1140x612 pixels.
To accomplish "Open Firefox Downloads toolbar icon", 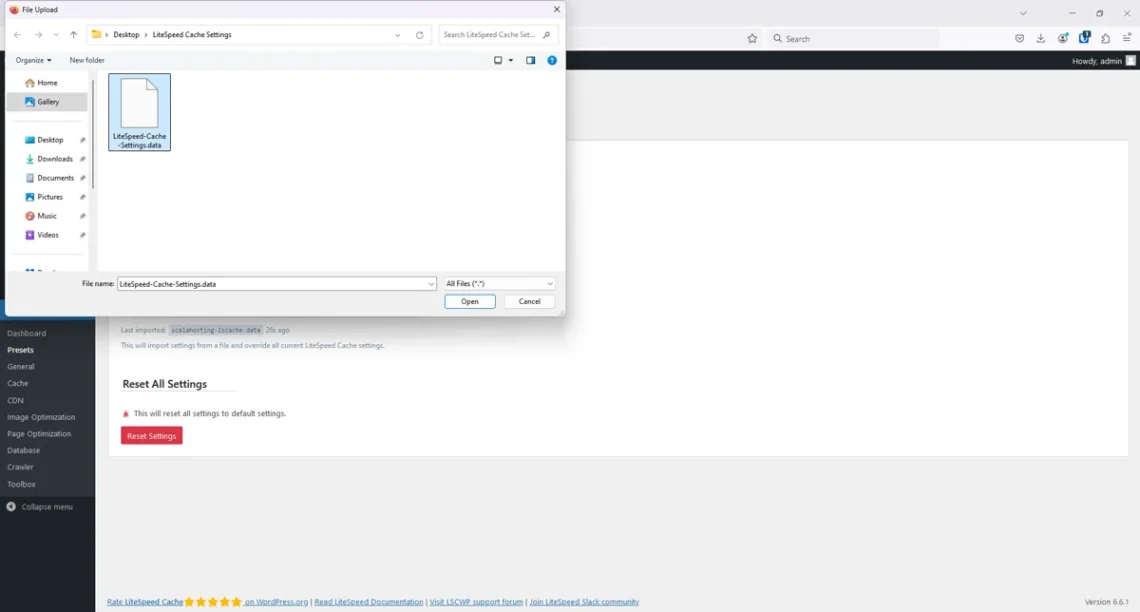I will pyautogui.click(x=1041, y=39).
